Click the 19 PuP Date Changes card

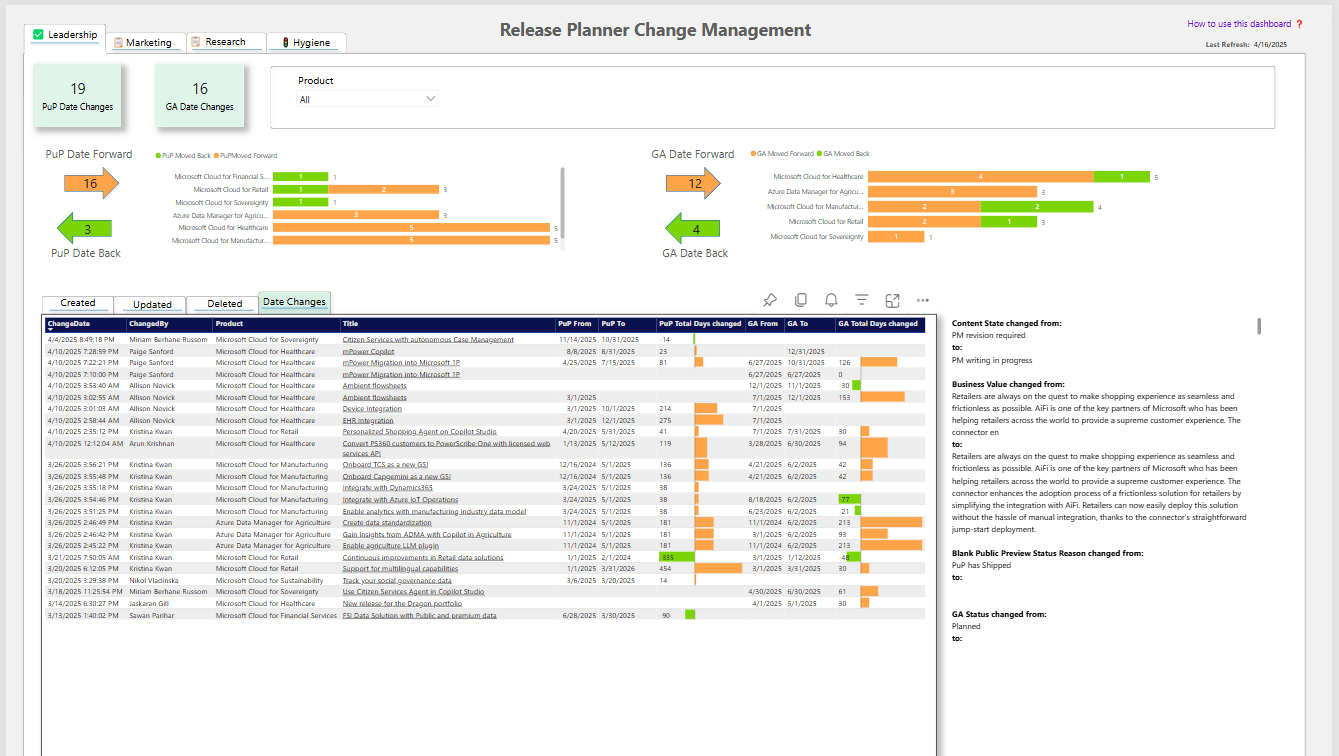coord(77,96)
